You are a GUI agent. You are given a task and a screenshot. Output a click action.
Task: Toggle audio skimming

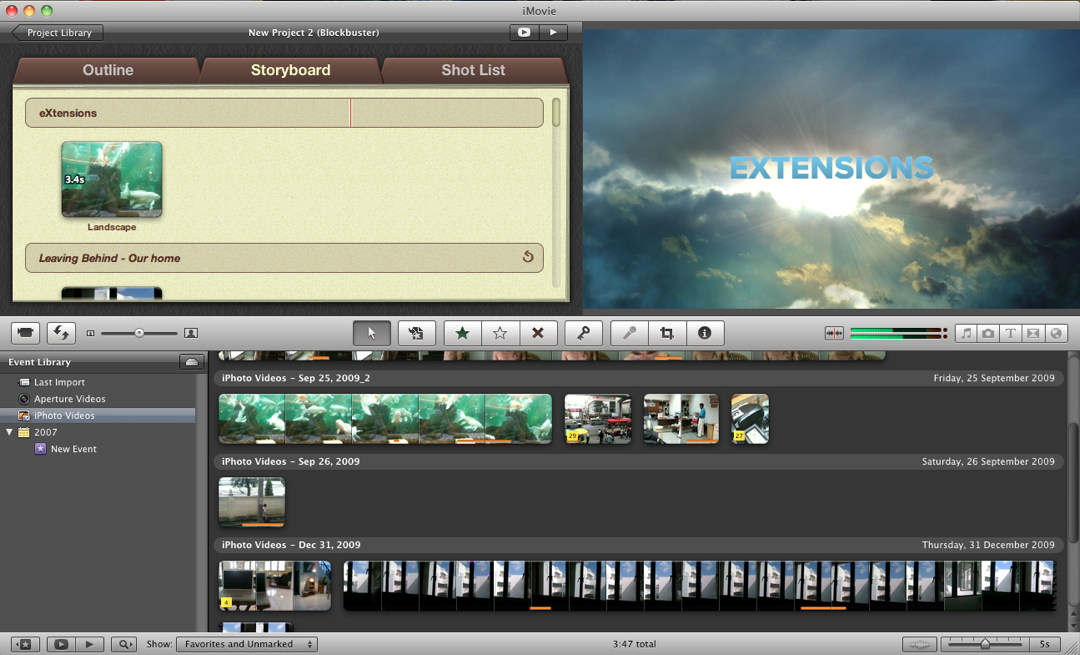coord(833,333)
